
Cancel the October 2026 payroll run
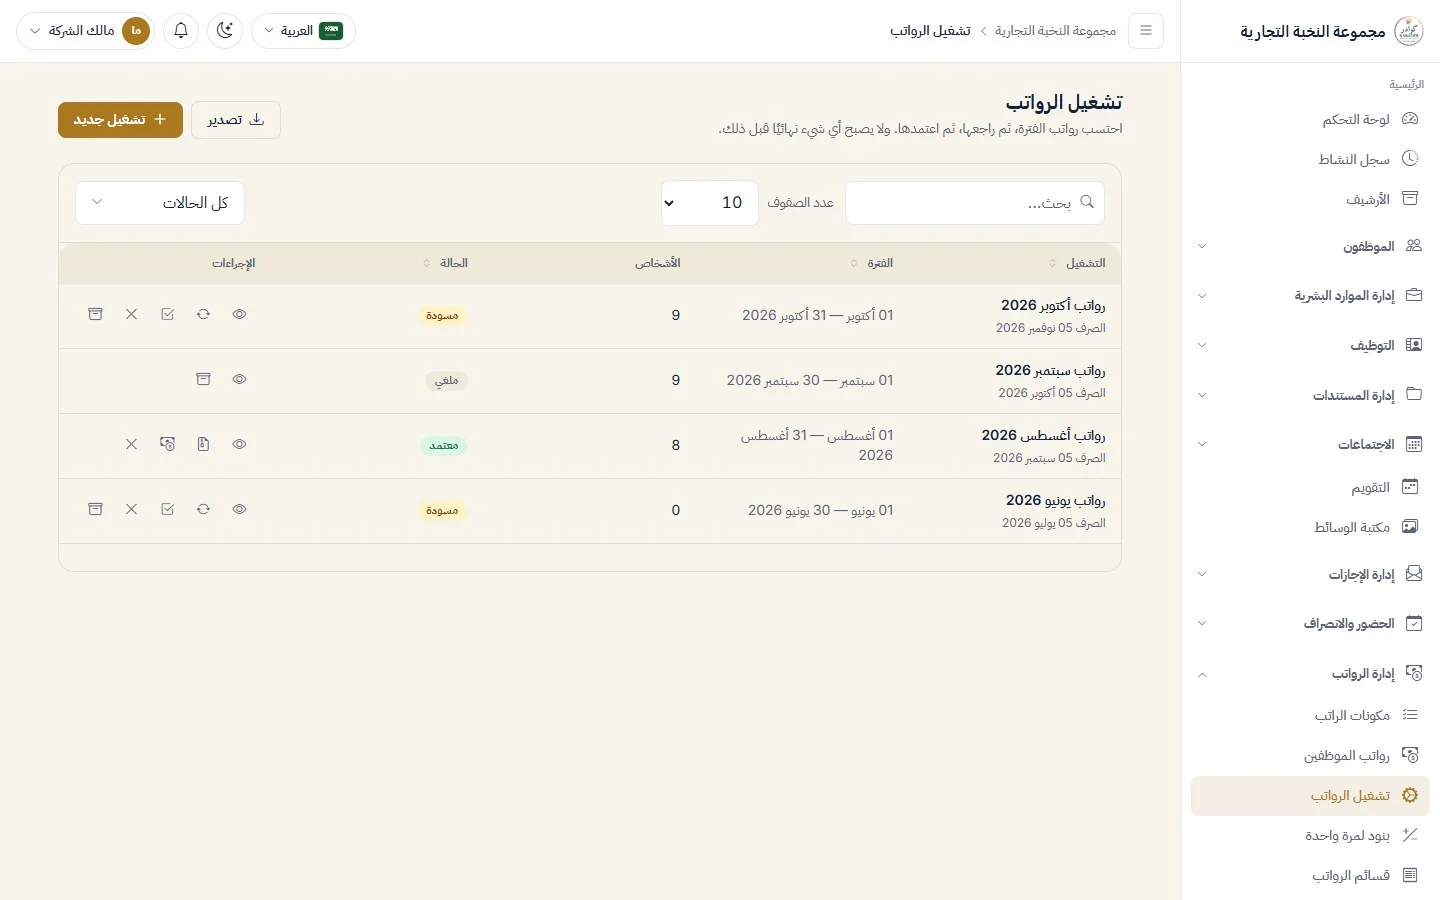tap(131, 314)
